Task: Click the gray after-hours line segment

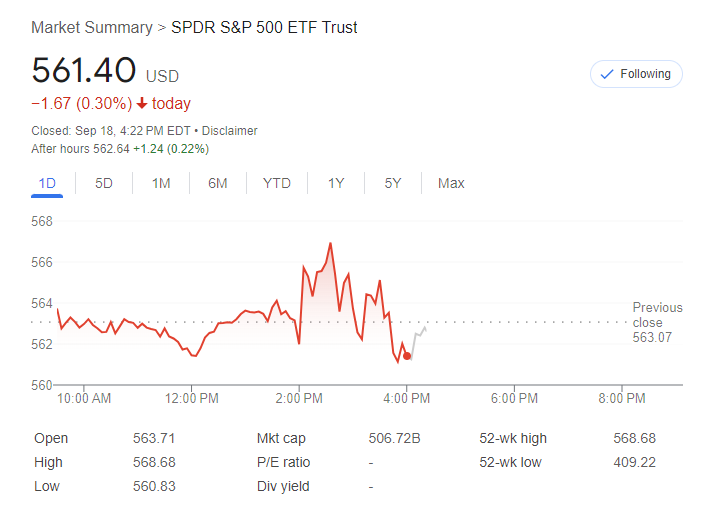Action: pyautogui.click(x=417, y=335)
